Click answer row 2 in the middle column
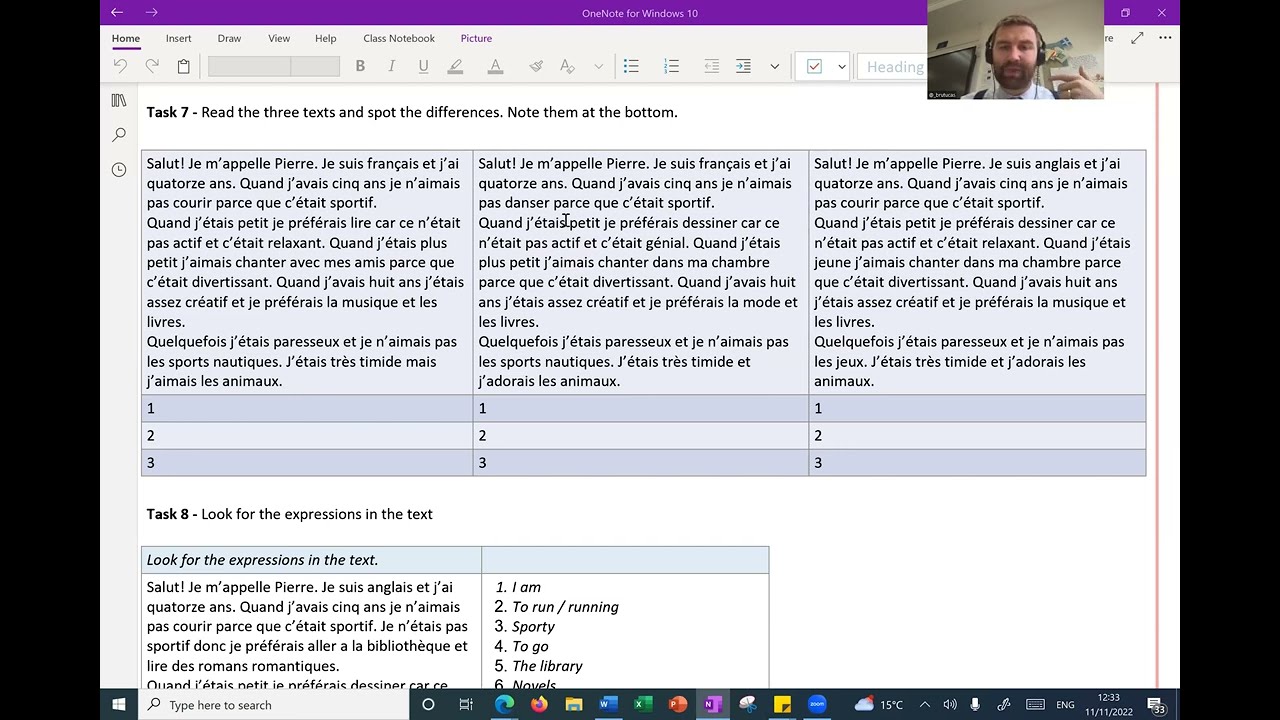1280x720 pixels. click(x=641, y=435)
